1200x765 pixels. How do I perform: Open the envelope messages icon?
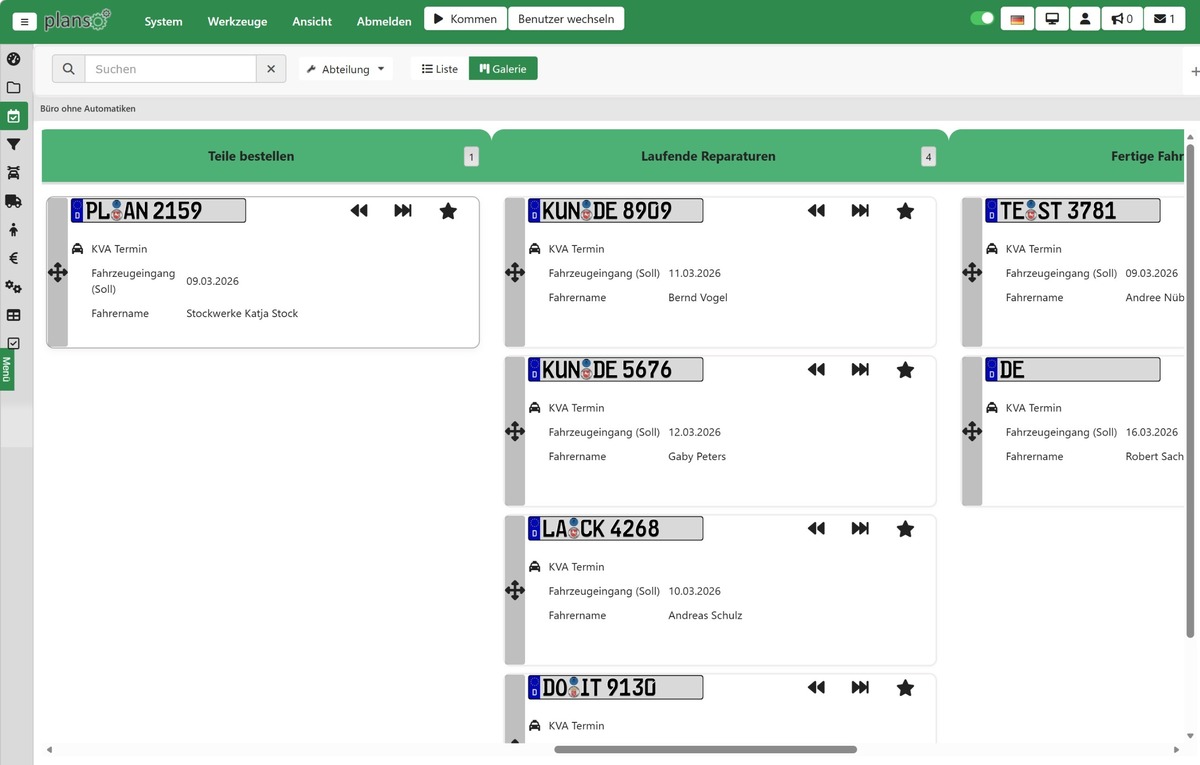tap(1164, 19)
